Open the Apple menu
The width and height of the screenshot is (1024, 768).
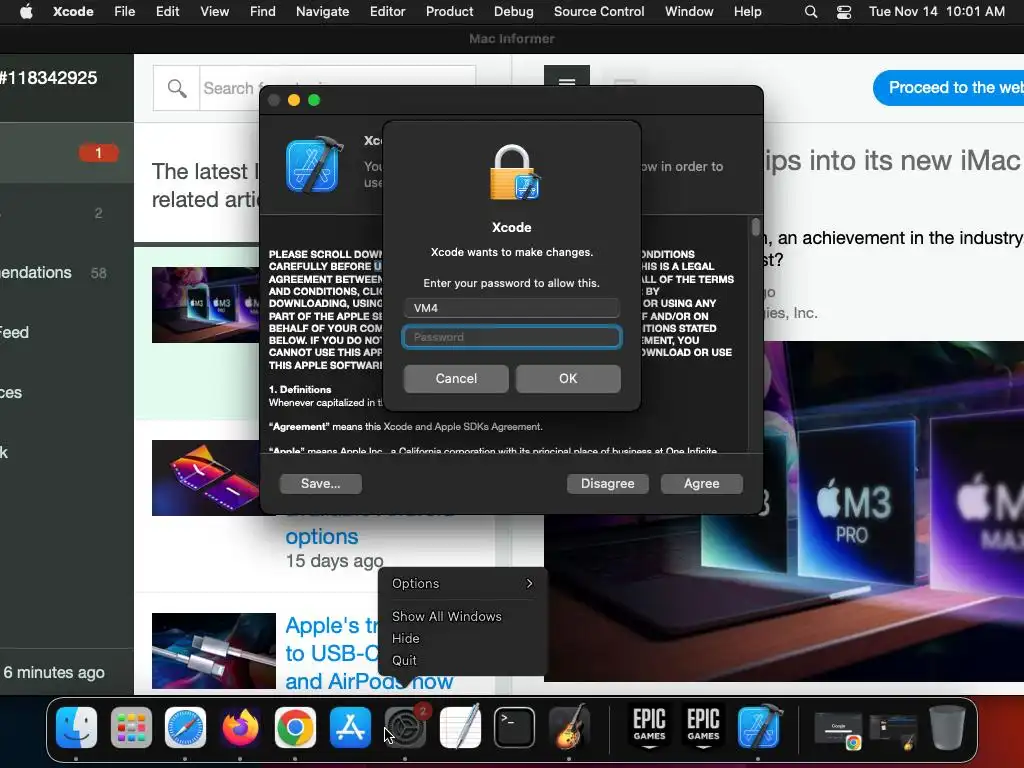coord(26,11)
